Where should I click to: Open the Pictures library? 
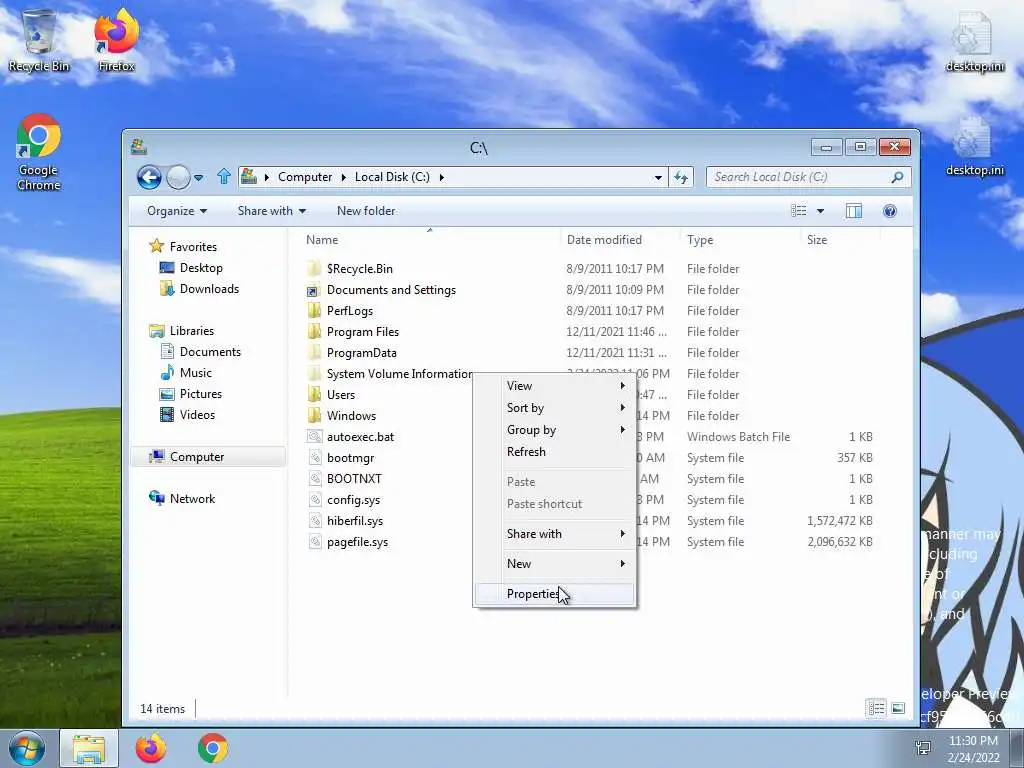191,394
